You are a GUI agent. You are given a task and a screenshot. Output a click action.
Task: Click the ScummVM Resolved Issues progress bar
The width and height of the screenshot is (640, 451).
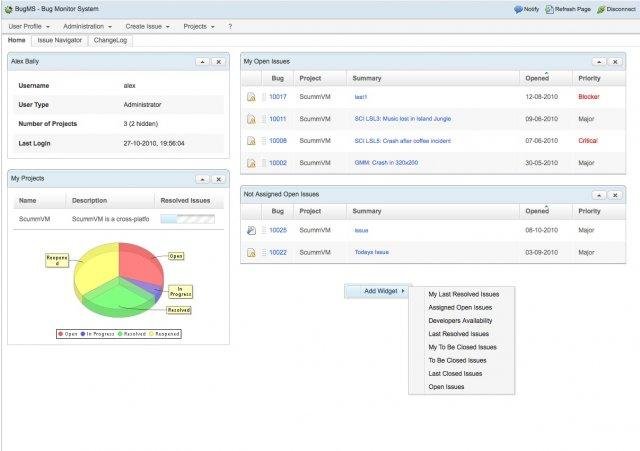point(187,219)
